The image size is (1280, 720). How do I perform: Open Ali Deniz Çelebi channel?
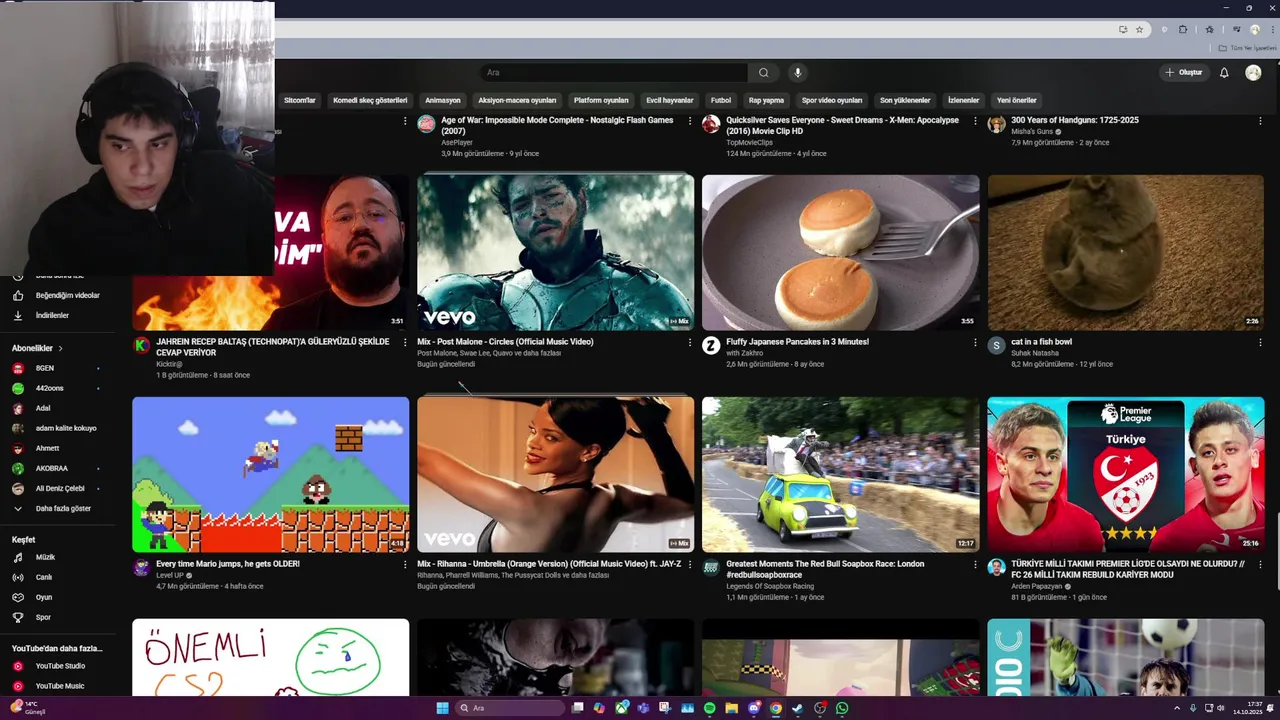point(58,488)
